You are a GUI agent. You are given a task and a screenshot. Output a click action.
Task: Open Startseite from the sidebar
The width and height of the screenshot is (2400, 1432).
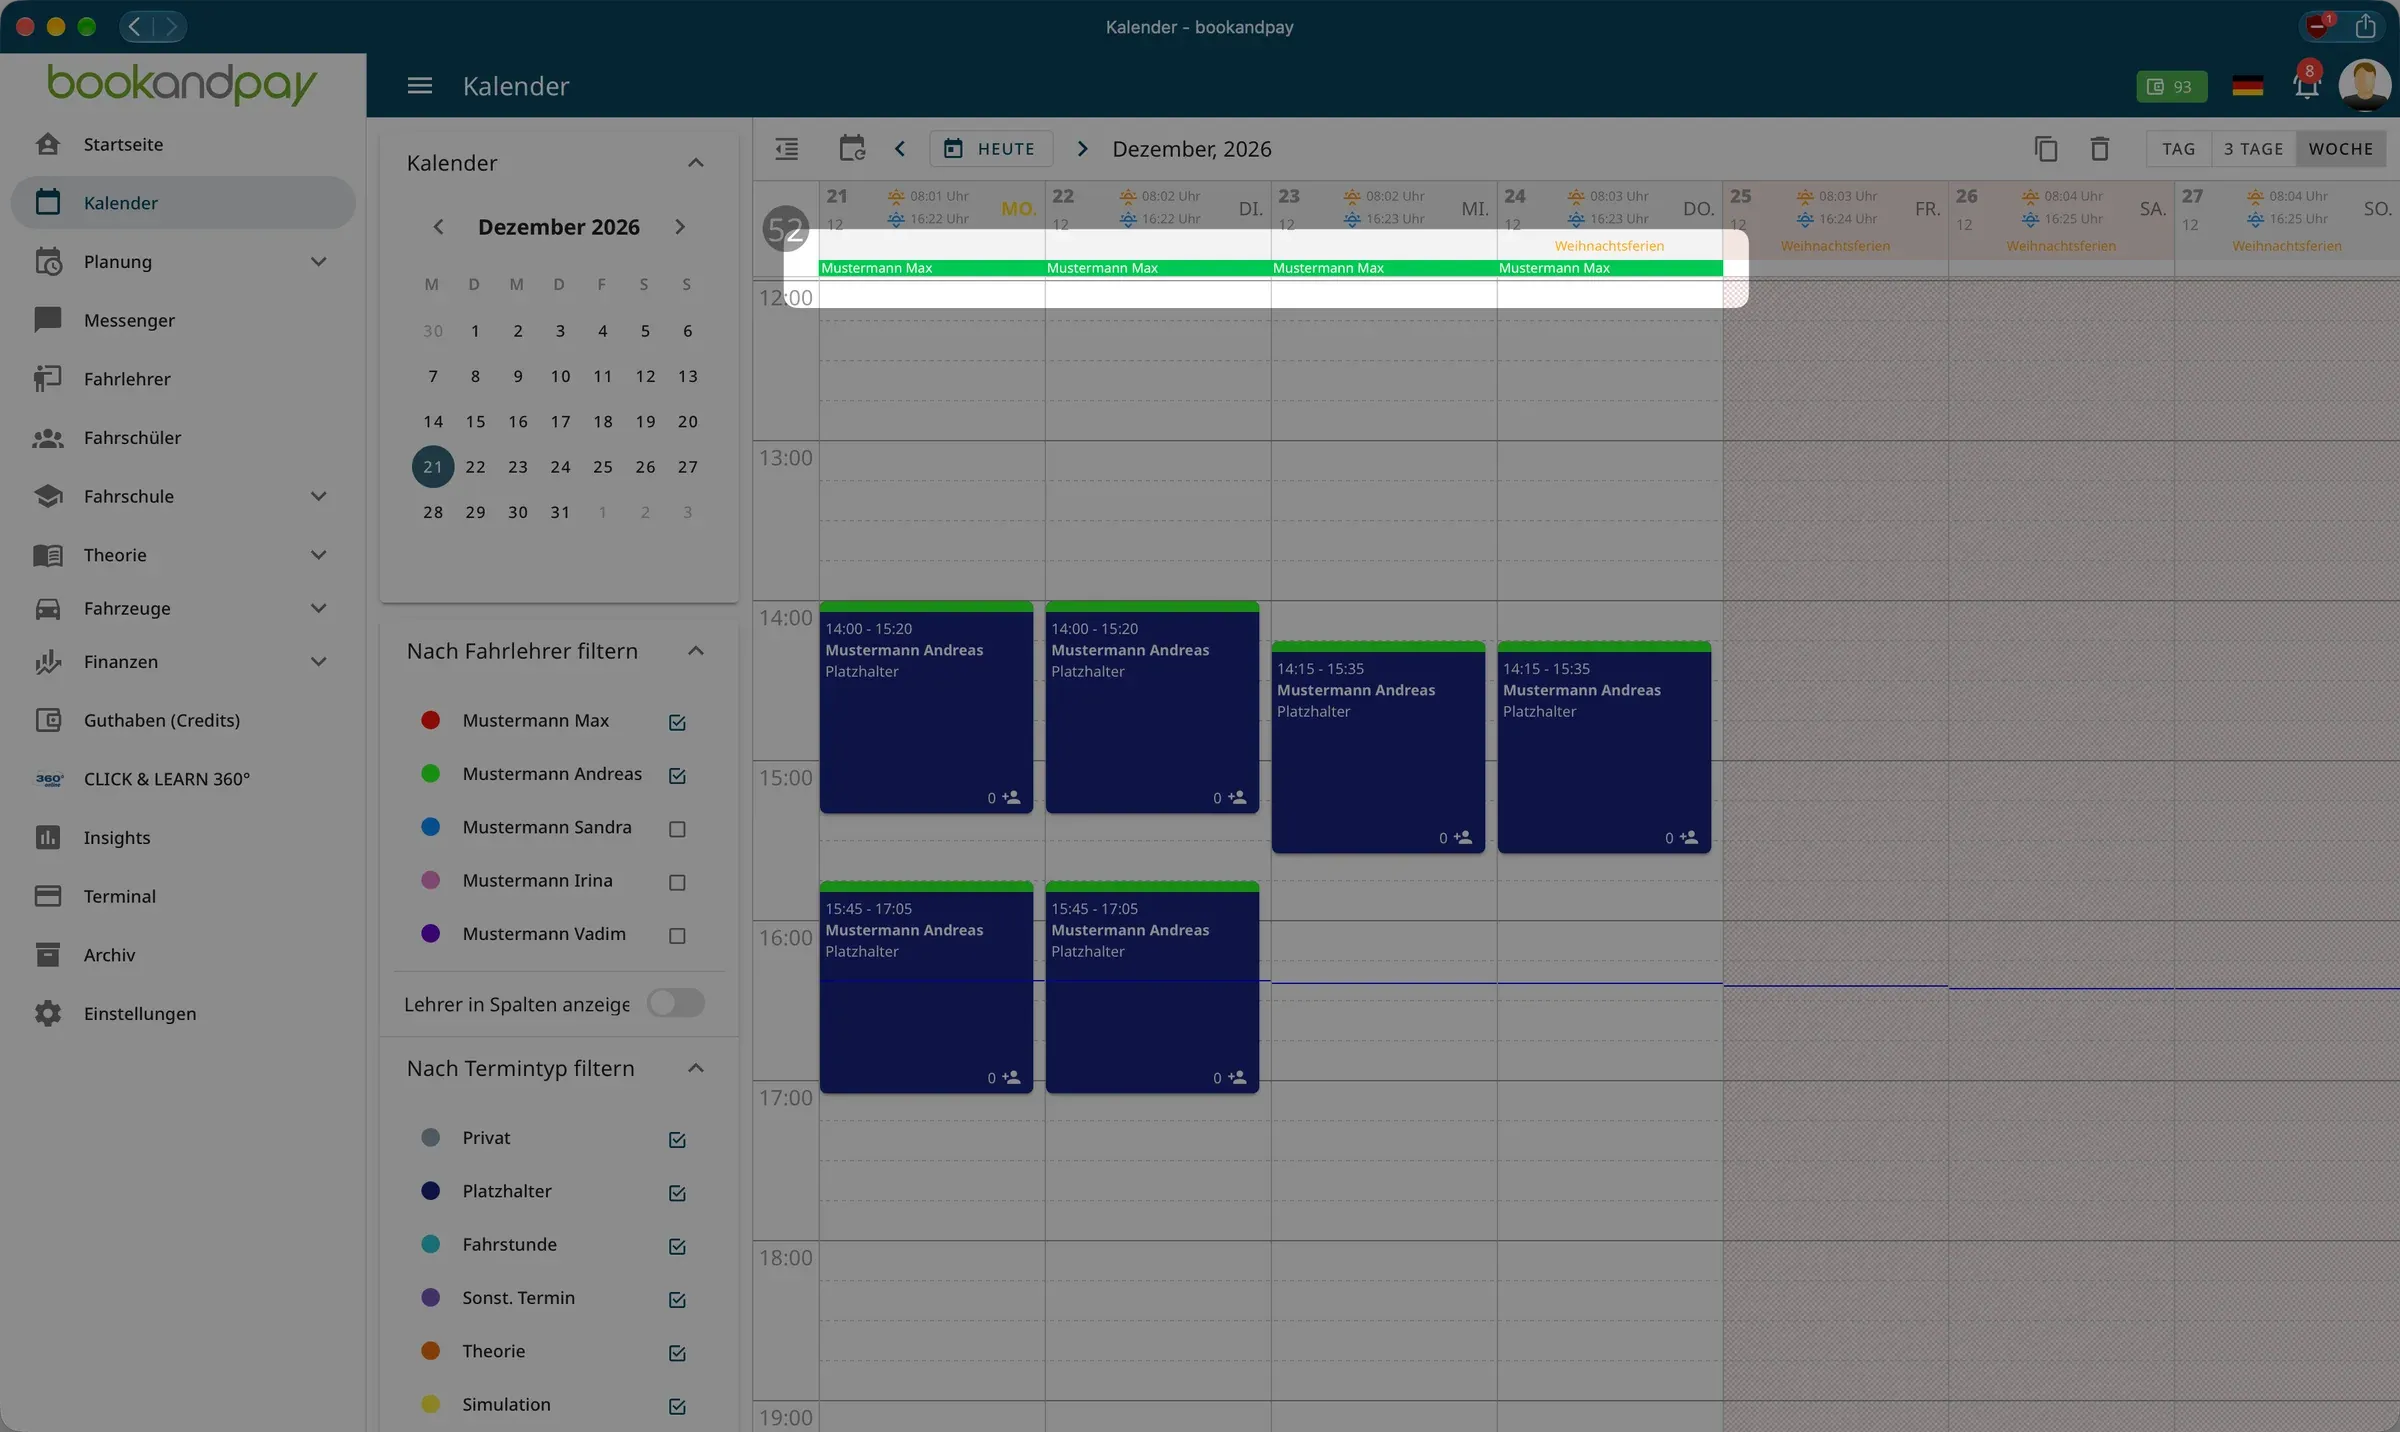183,144
